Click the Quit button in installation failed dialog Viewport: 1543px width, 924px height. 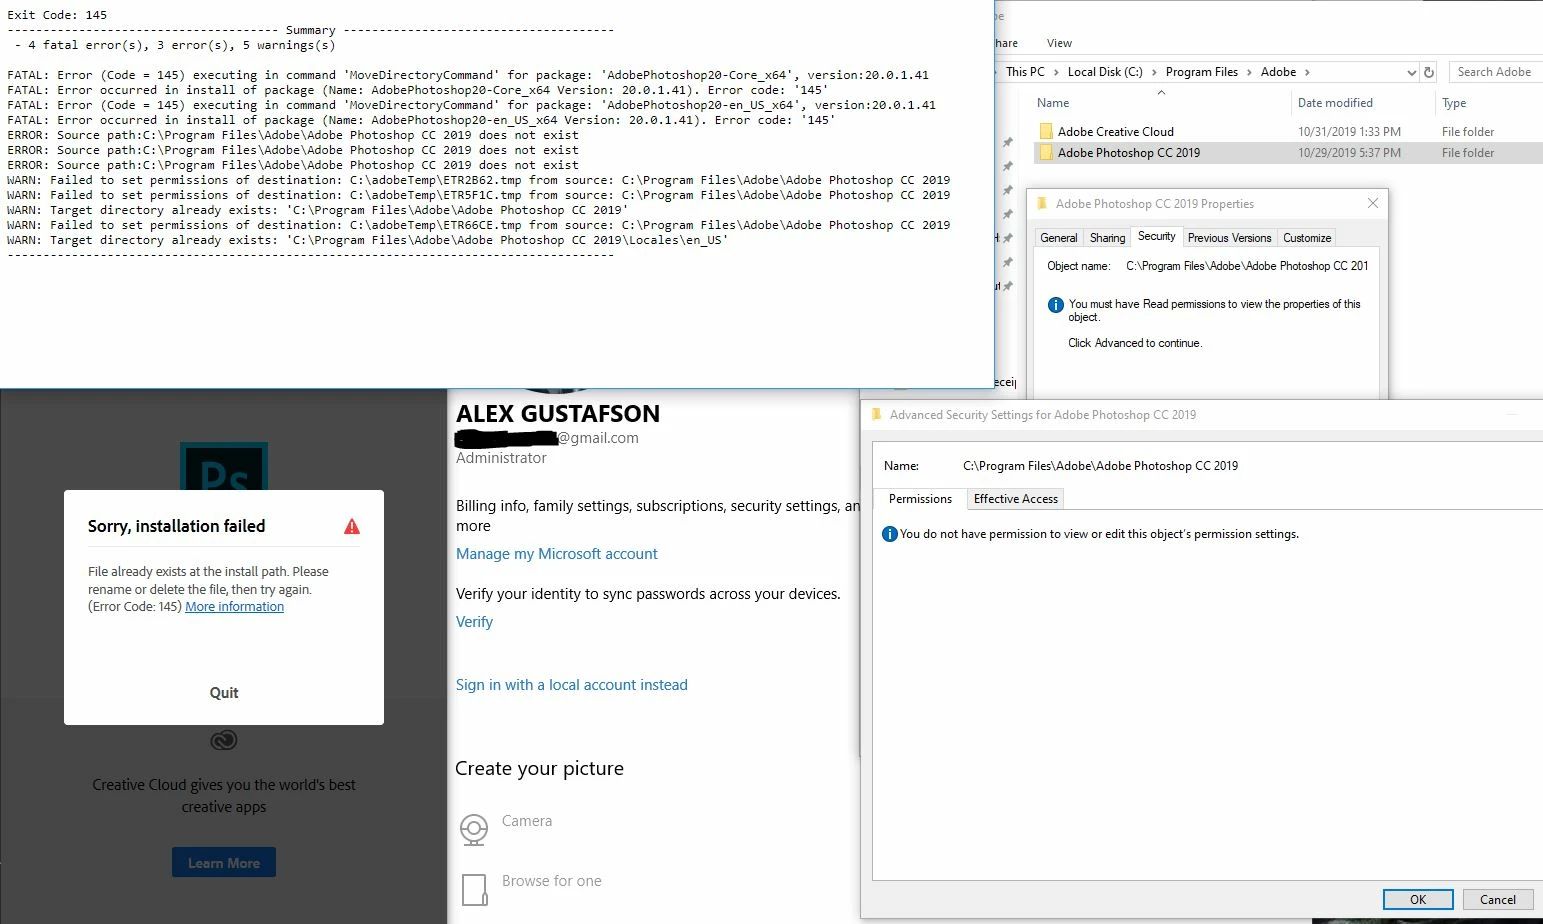coord(224,693)
